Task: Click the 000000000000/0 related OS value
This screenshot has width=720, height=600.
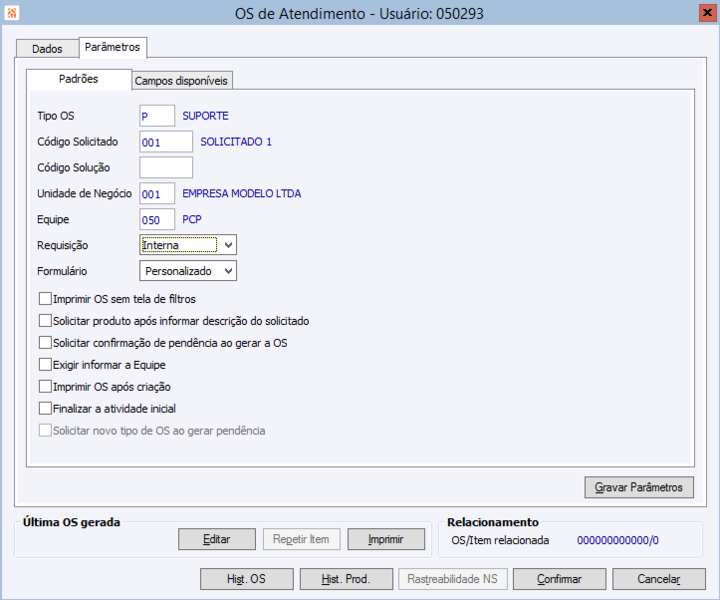Action: (x=618, y=540)
